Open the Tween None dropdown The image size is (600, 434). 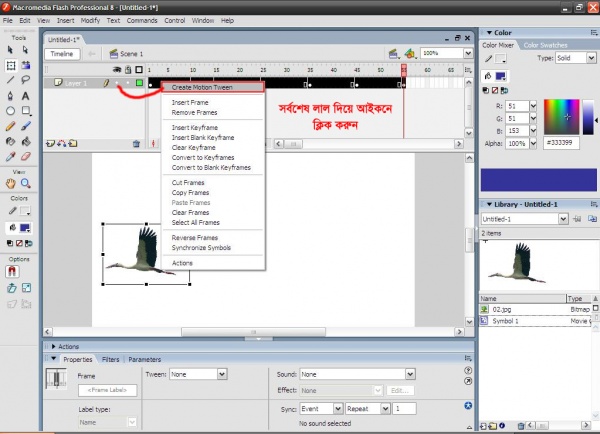[222, 374]
